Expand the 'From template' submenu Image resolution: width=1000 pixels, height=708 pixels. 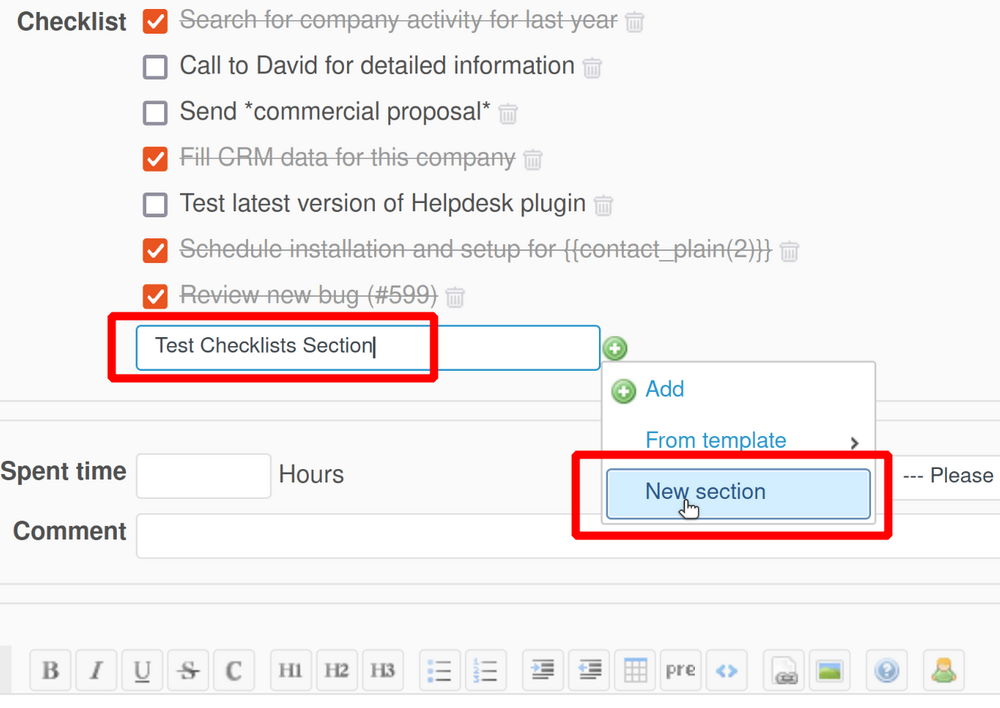point(716,440)
